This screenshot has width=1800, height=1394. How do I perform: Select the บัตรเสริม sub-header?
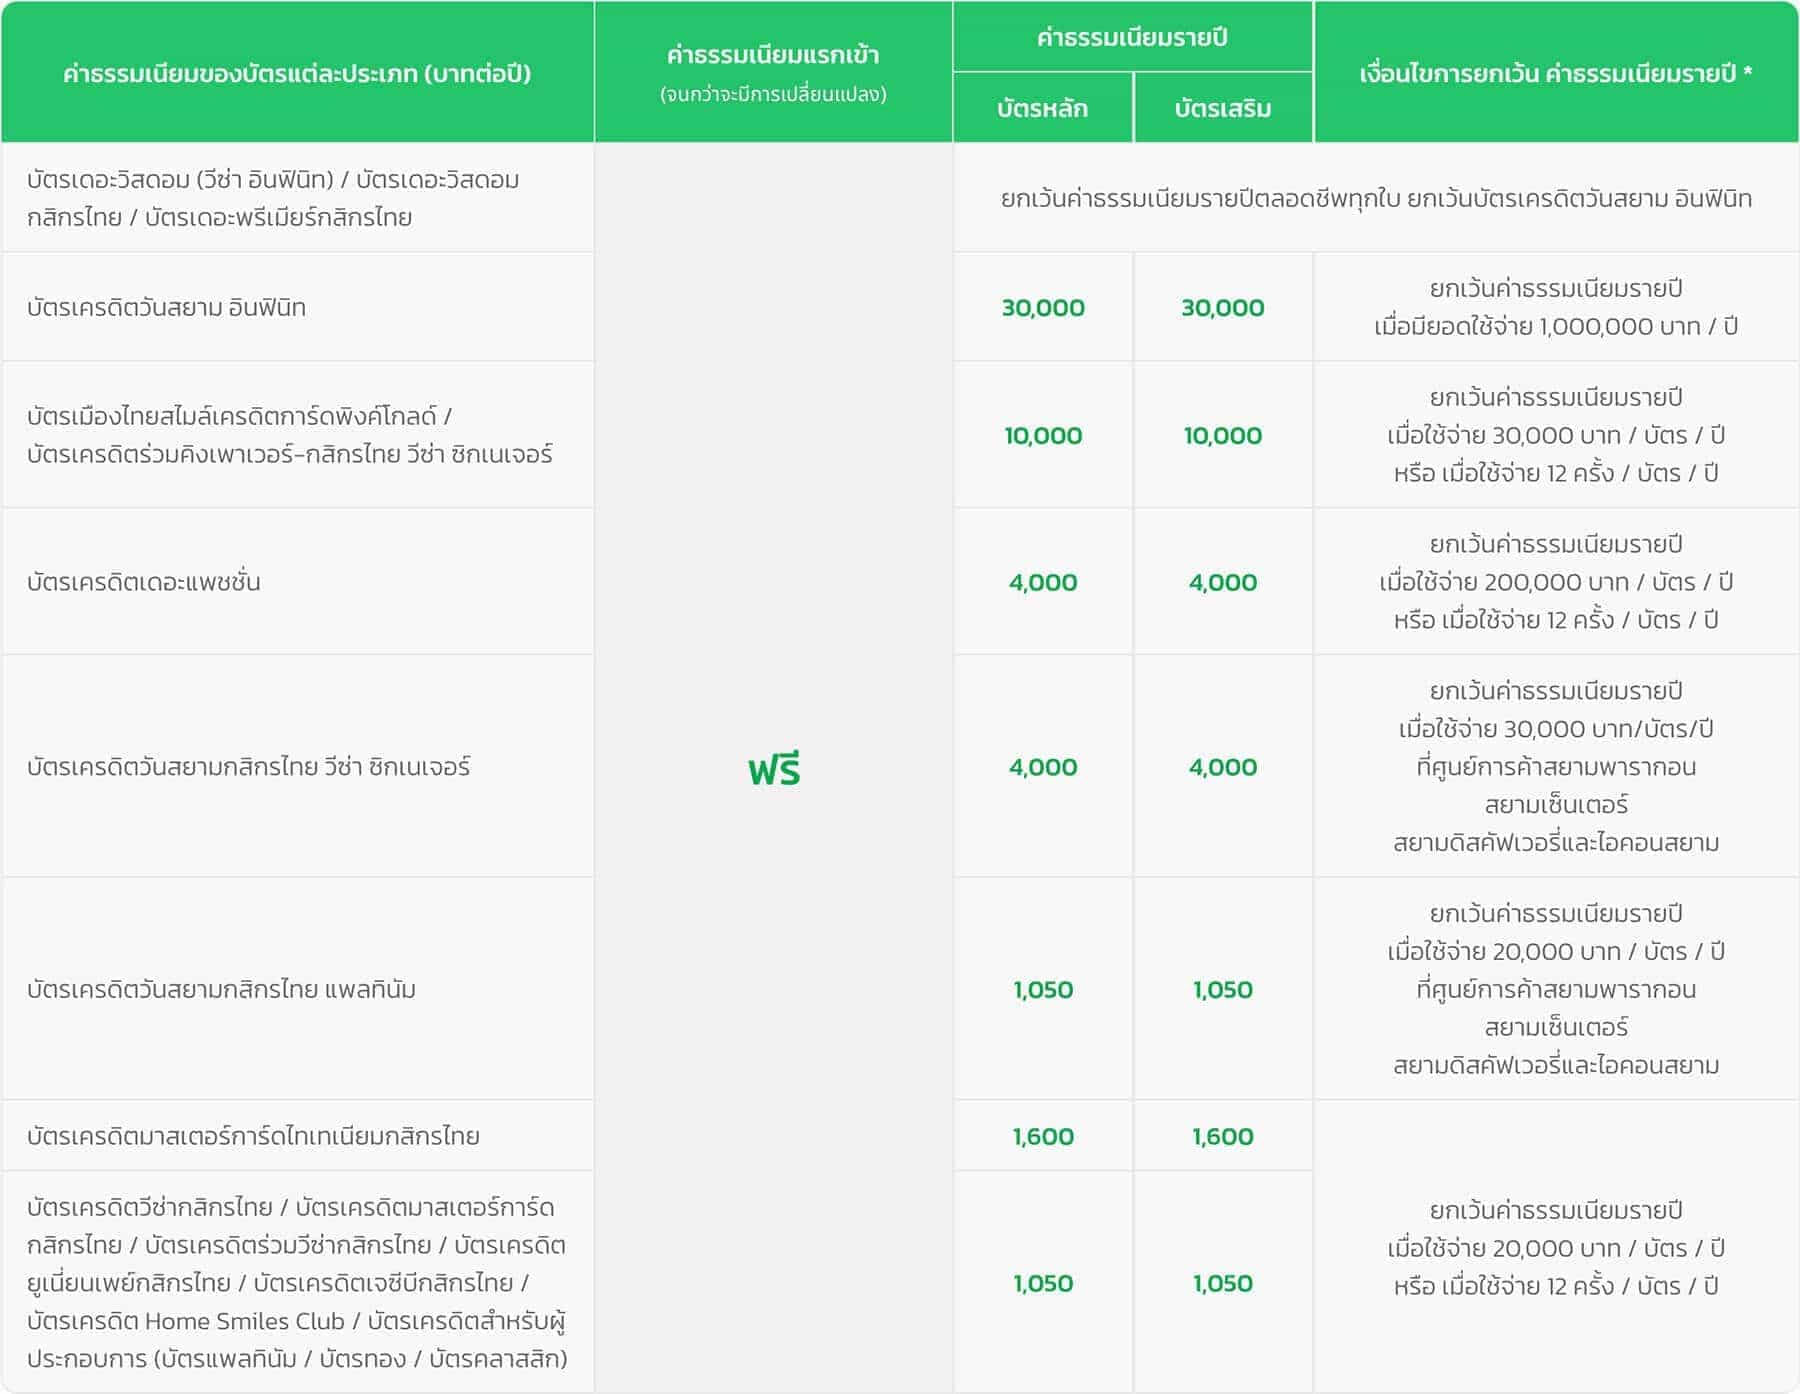(x=1222, y=108)
